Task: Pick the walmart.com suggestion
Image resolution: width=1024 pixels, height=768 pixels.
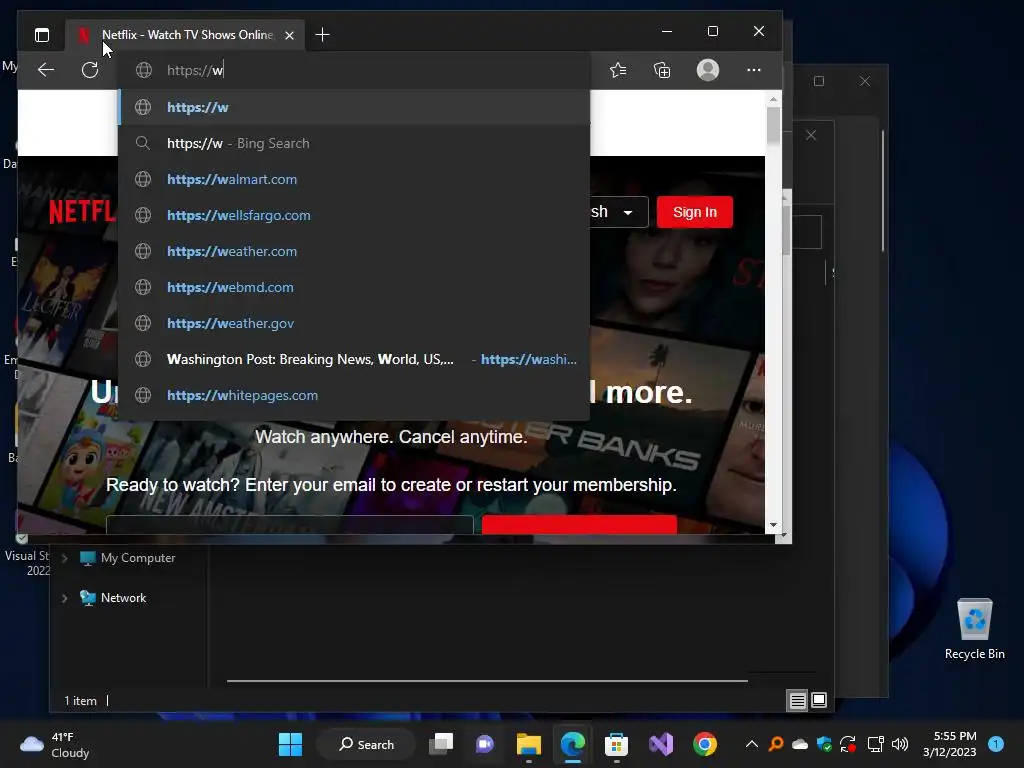Action: [355, 179]
